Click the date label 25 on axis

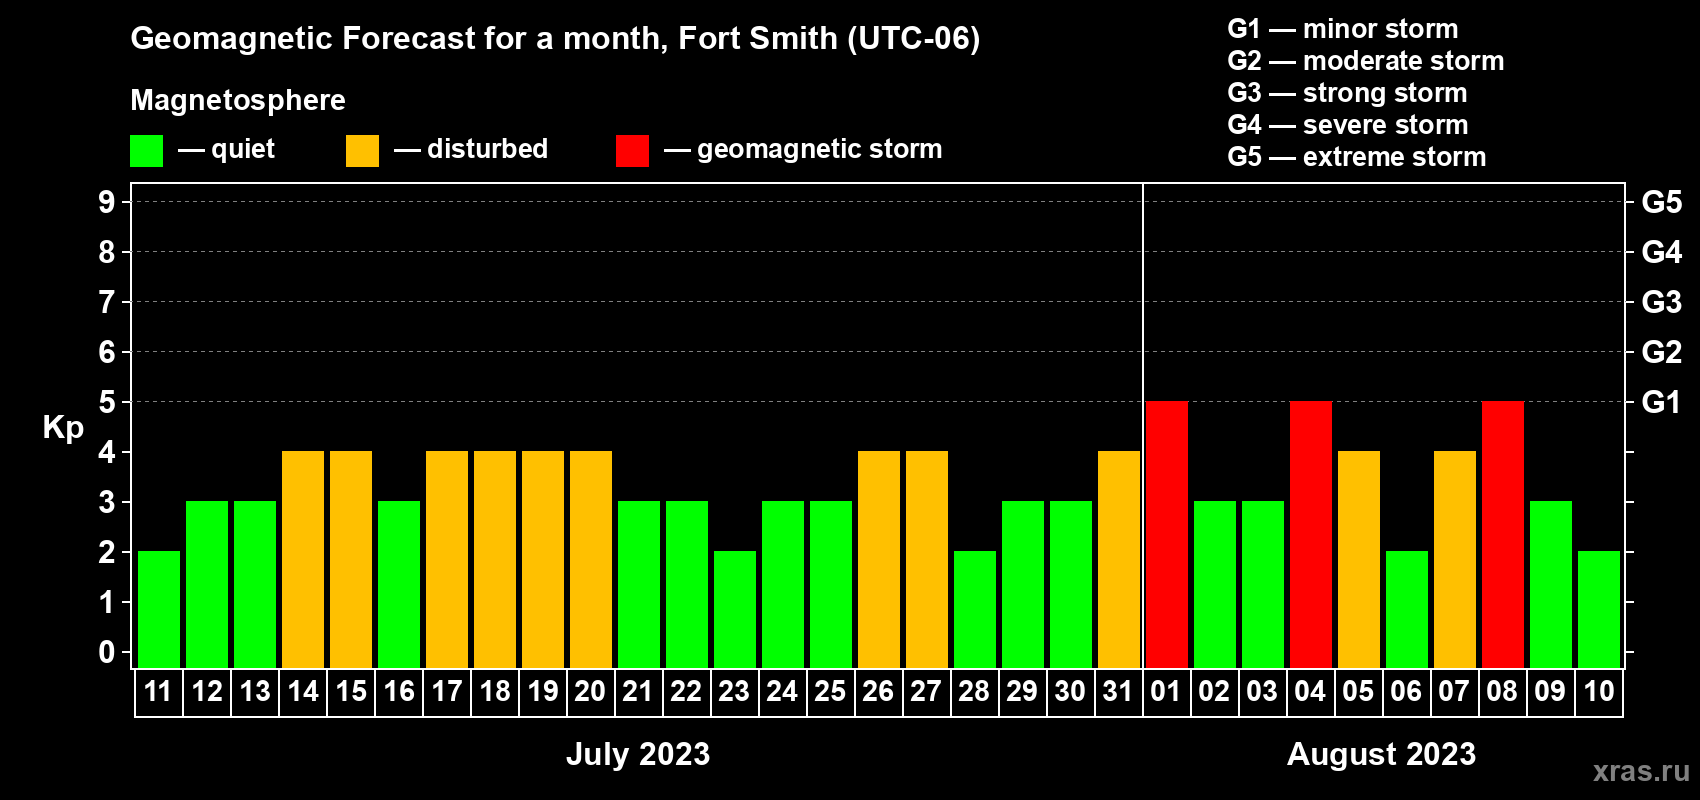click(x=831, y=692)
